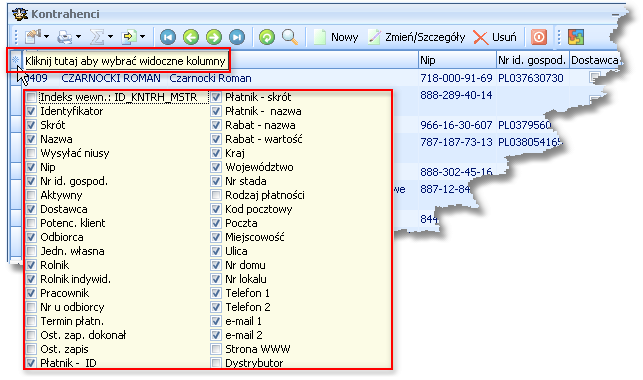The image size is (643, 380).
Task: Go to the previous record
Action: click(191, 37)
